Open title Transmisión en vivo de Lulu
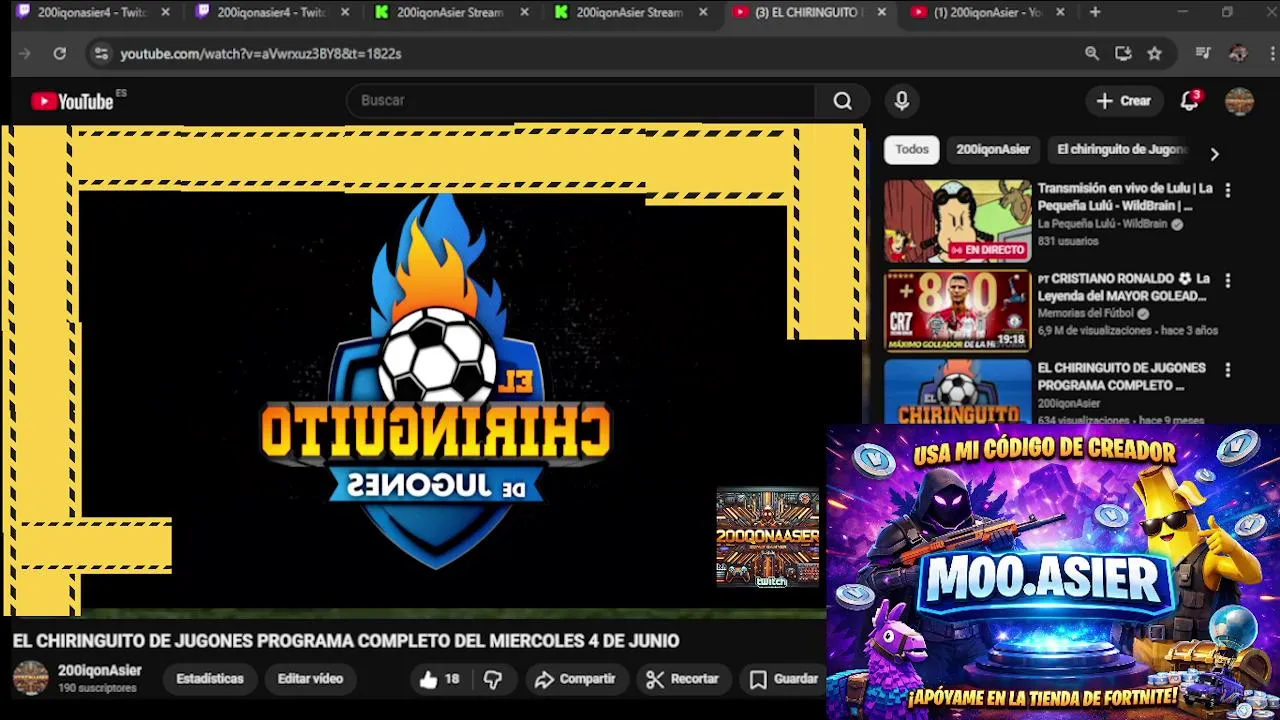The image size is (1280, 720). (x=1125, y=197)
